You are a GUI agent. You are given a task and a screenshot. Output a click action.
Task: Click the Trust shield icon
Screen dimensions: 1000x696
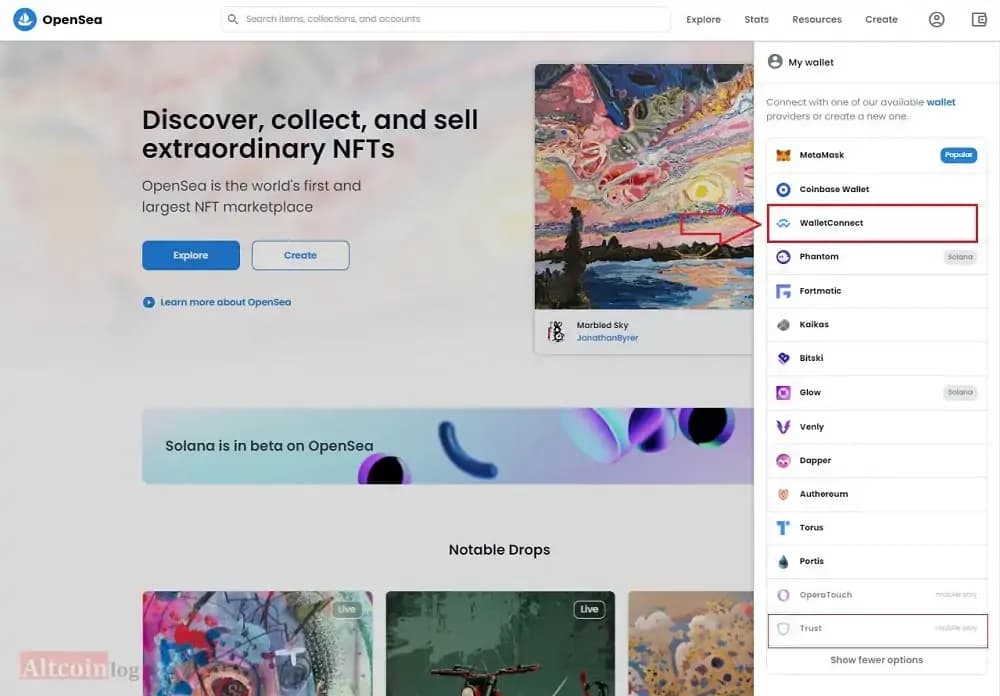click(783, 628)
